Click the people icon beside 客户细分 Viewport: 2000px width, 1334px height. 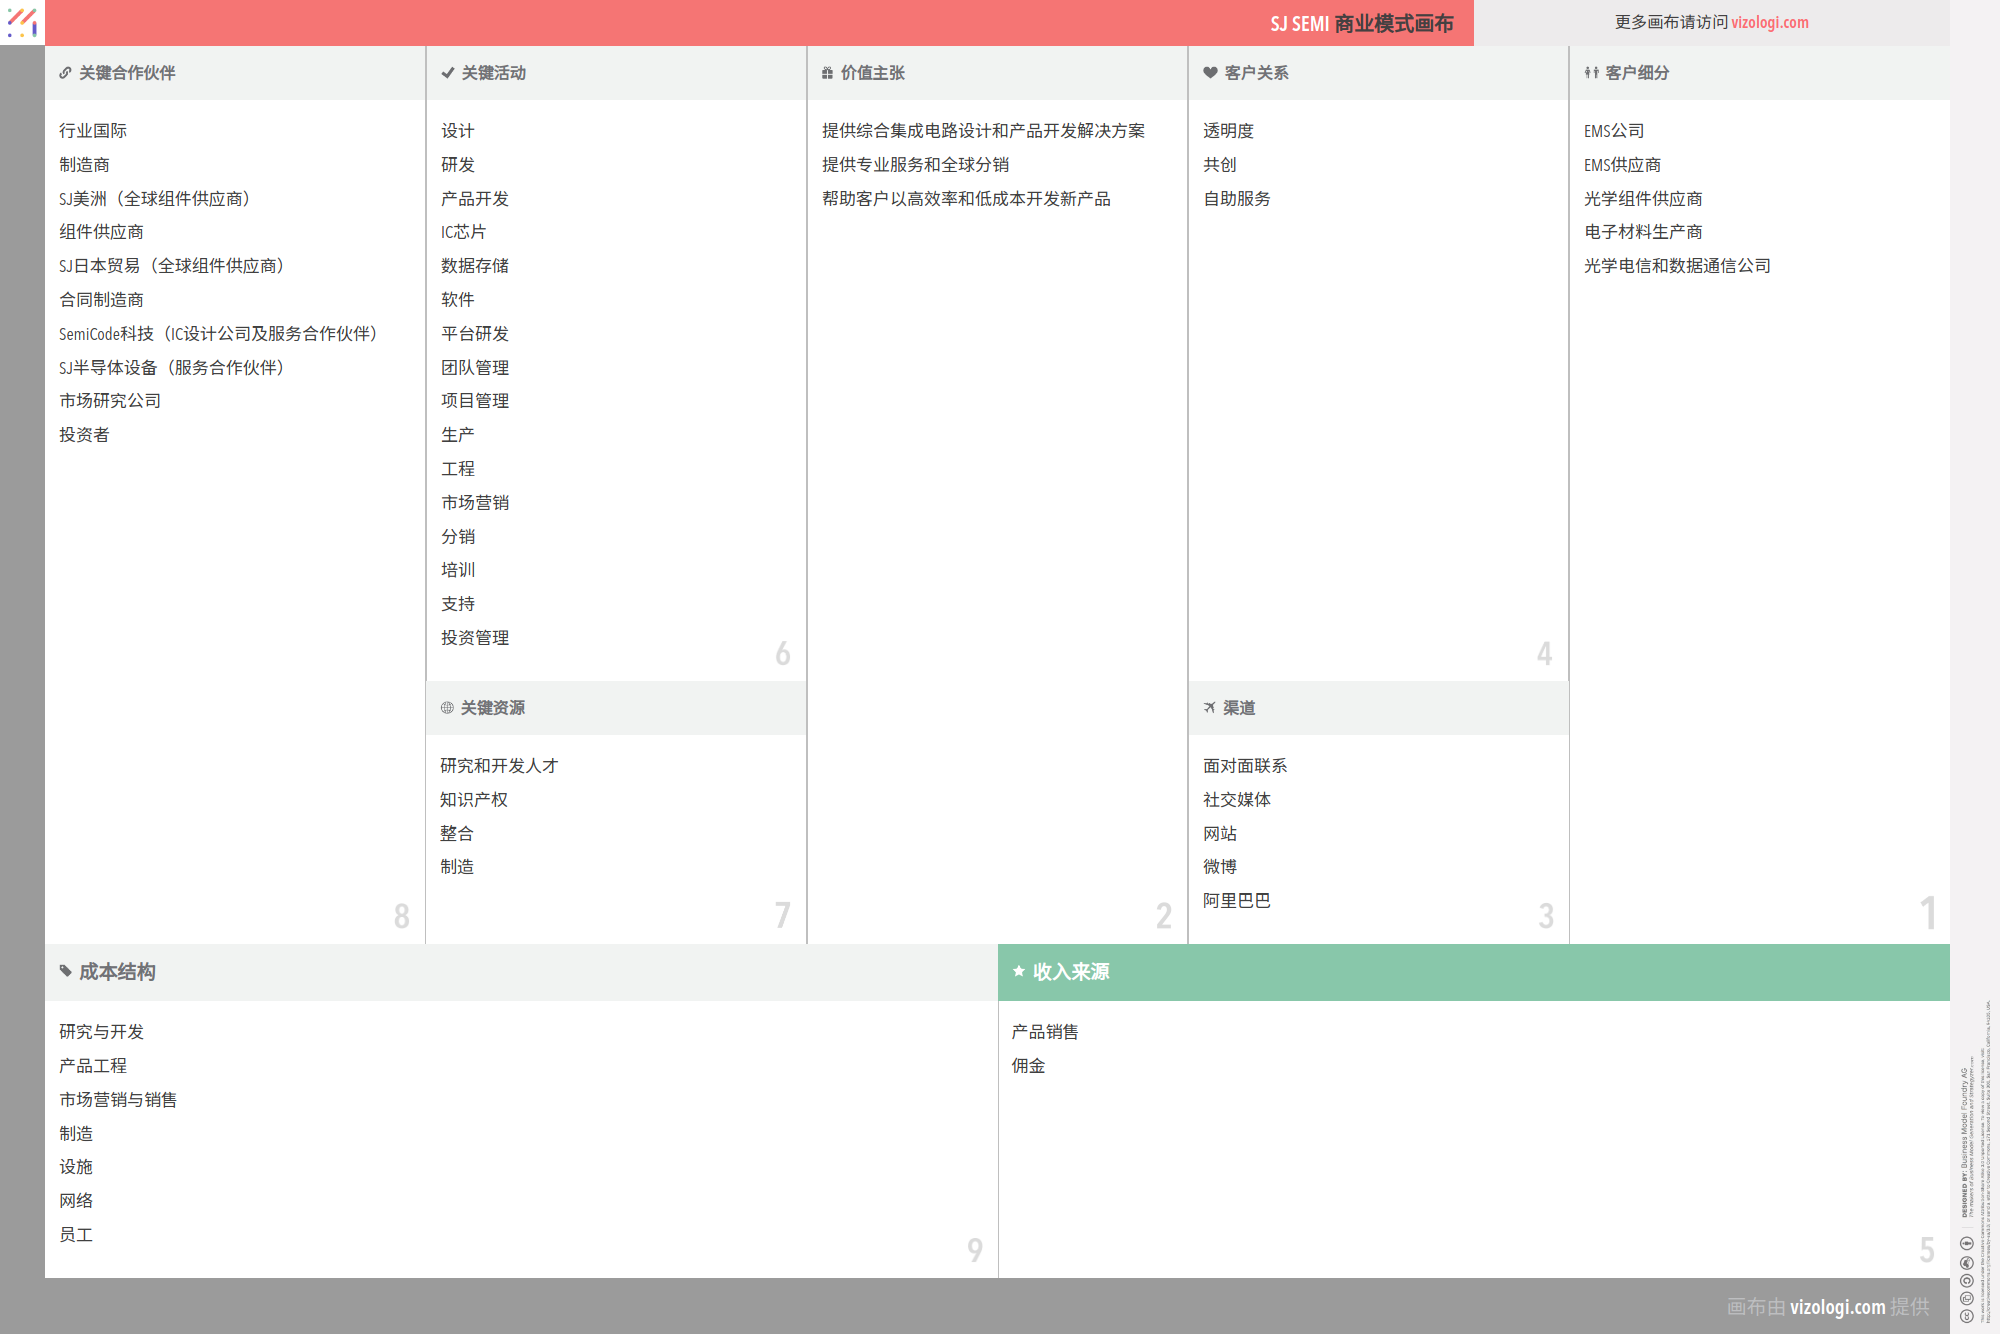(1591, 73)
